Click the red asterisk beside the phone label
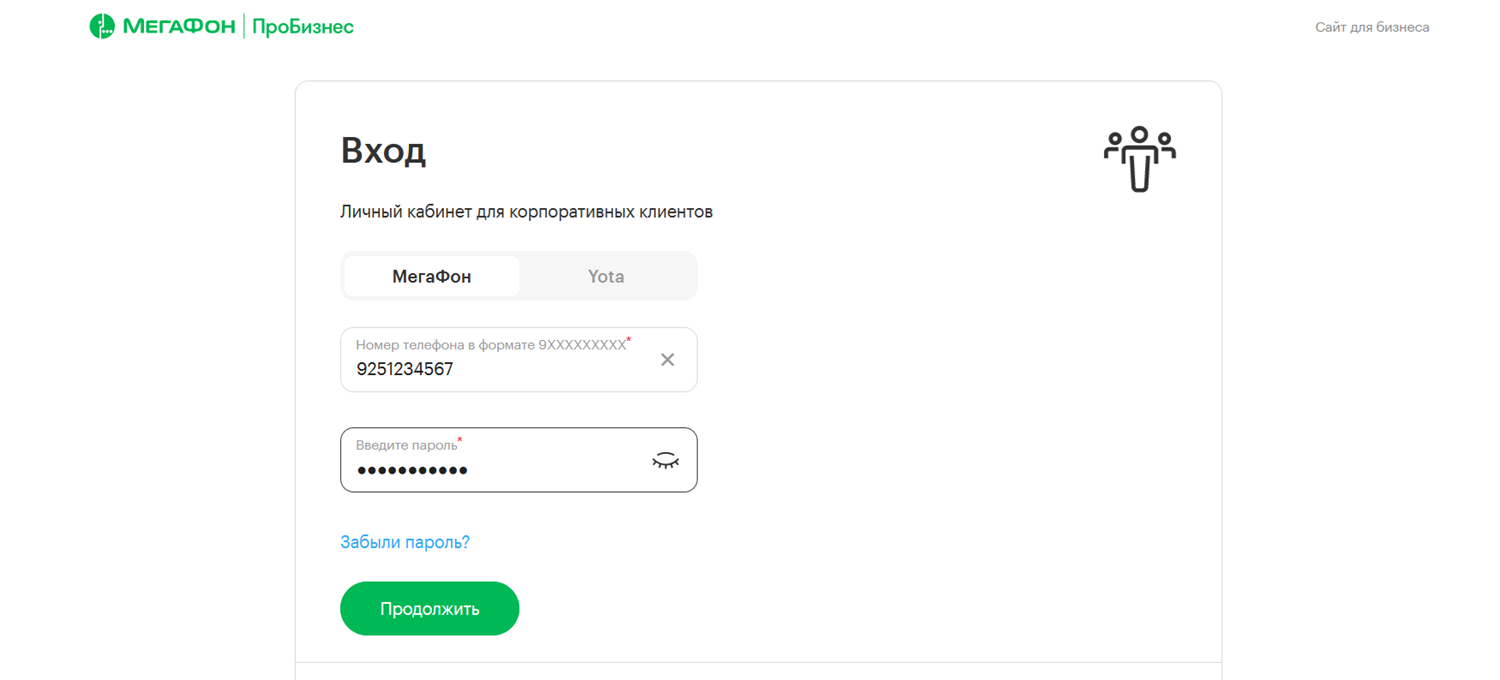1500x680 pixels. point(629,340)
